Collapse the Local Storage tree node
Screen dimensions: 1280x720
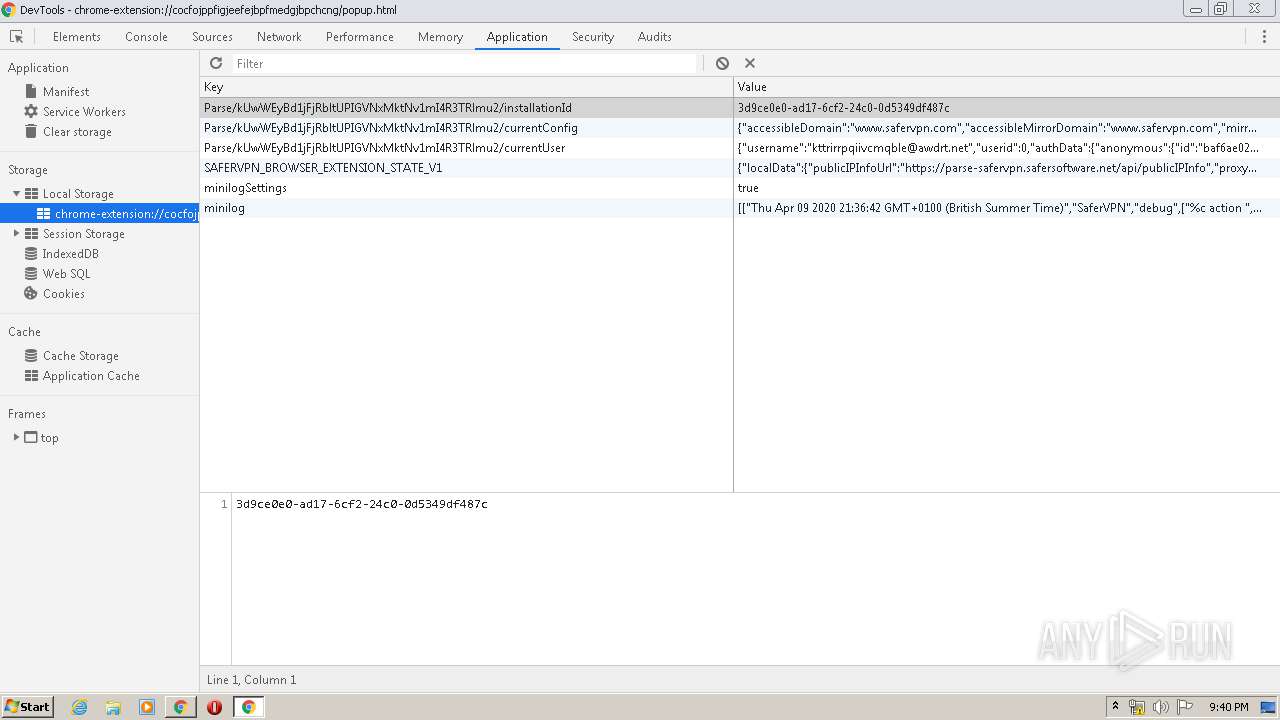pos(17,193)
